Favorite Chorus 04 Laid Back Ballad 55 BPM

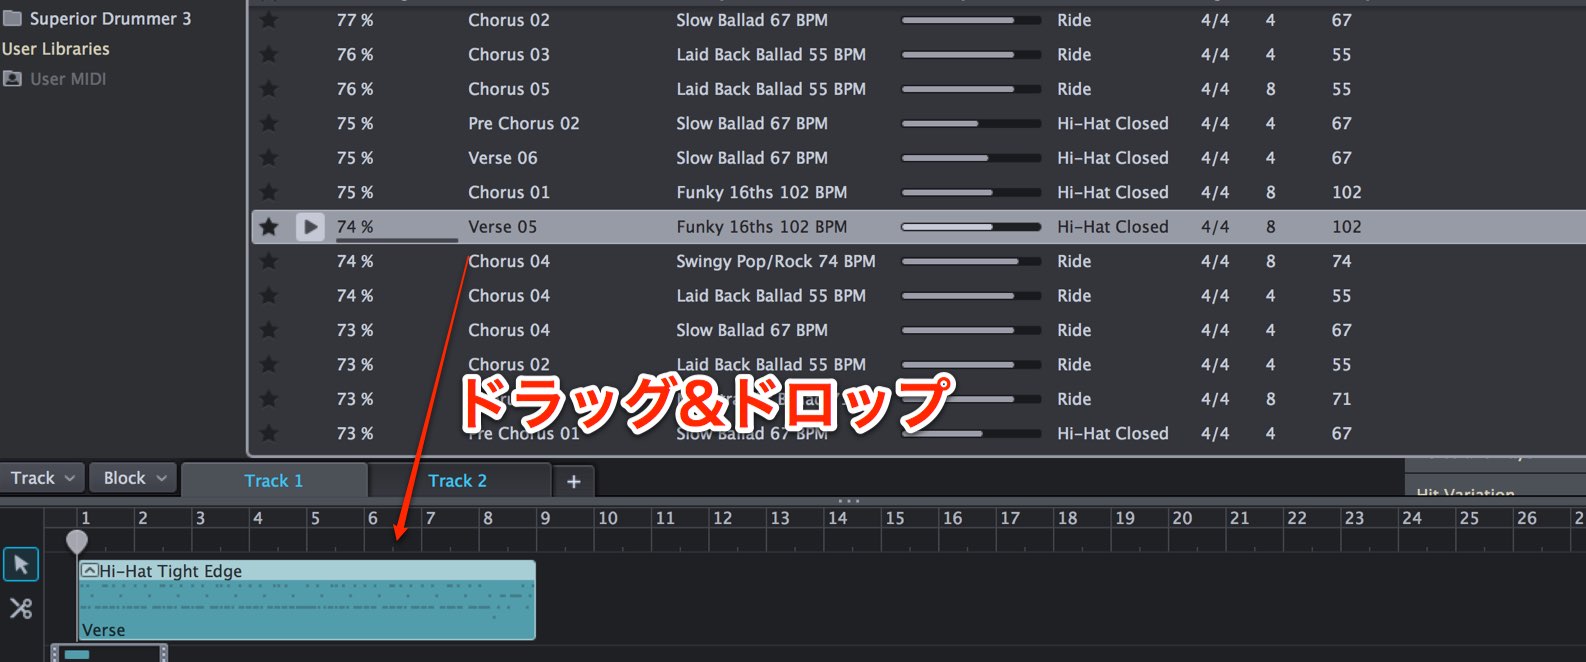pyautogui.click(x=269, y=296)
